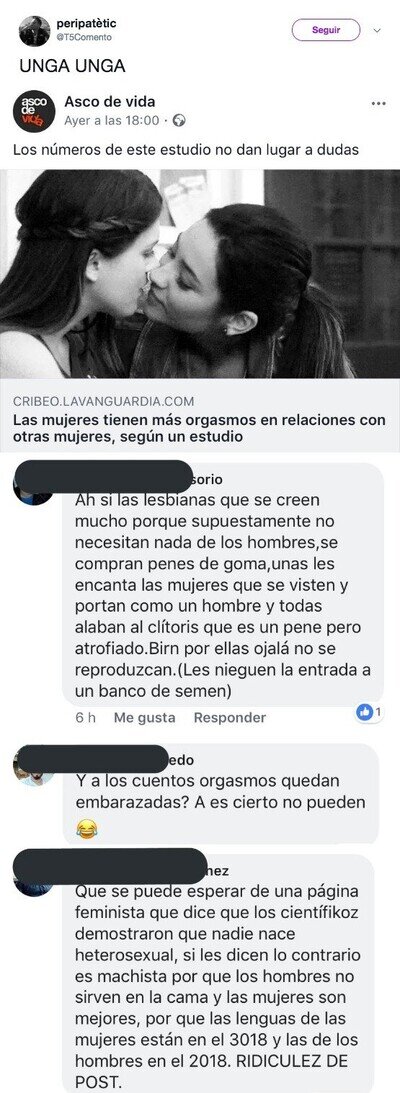Click the public globe privacy icon

point(179,121)
